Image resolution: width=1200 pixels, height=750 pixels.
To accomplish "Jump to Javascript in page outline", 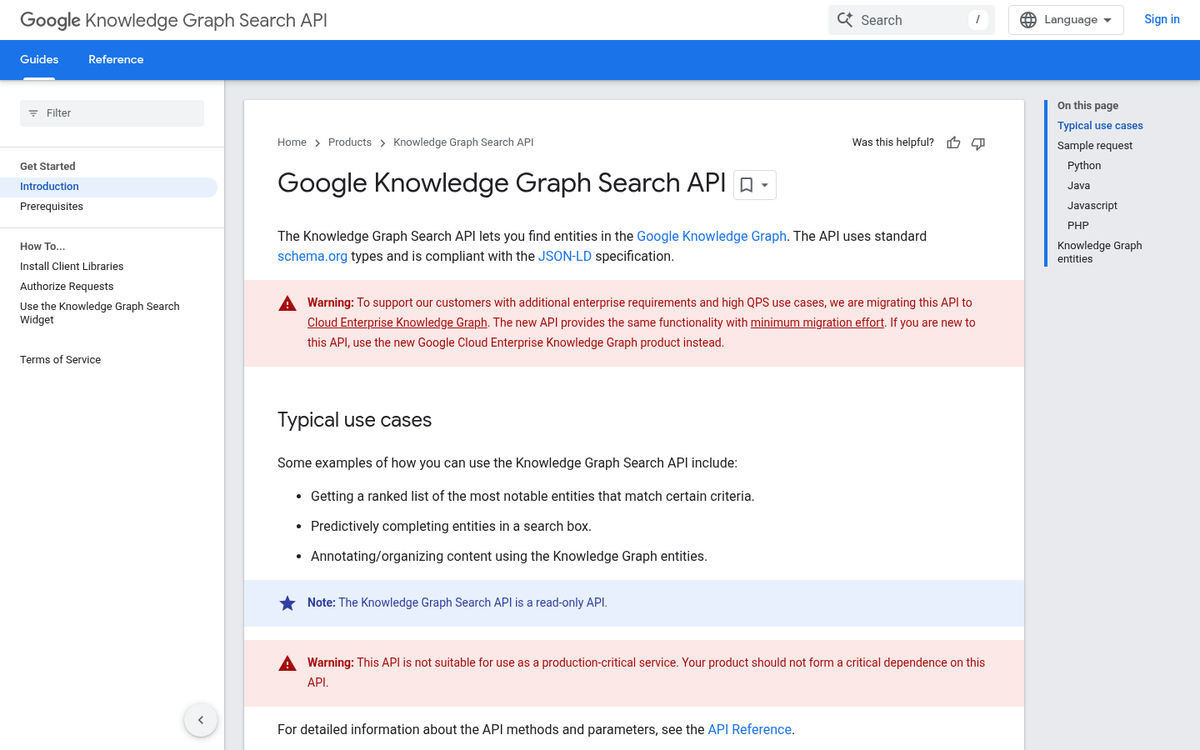I will coord(1092,205).
